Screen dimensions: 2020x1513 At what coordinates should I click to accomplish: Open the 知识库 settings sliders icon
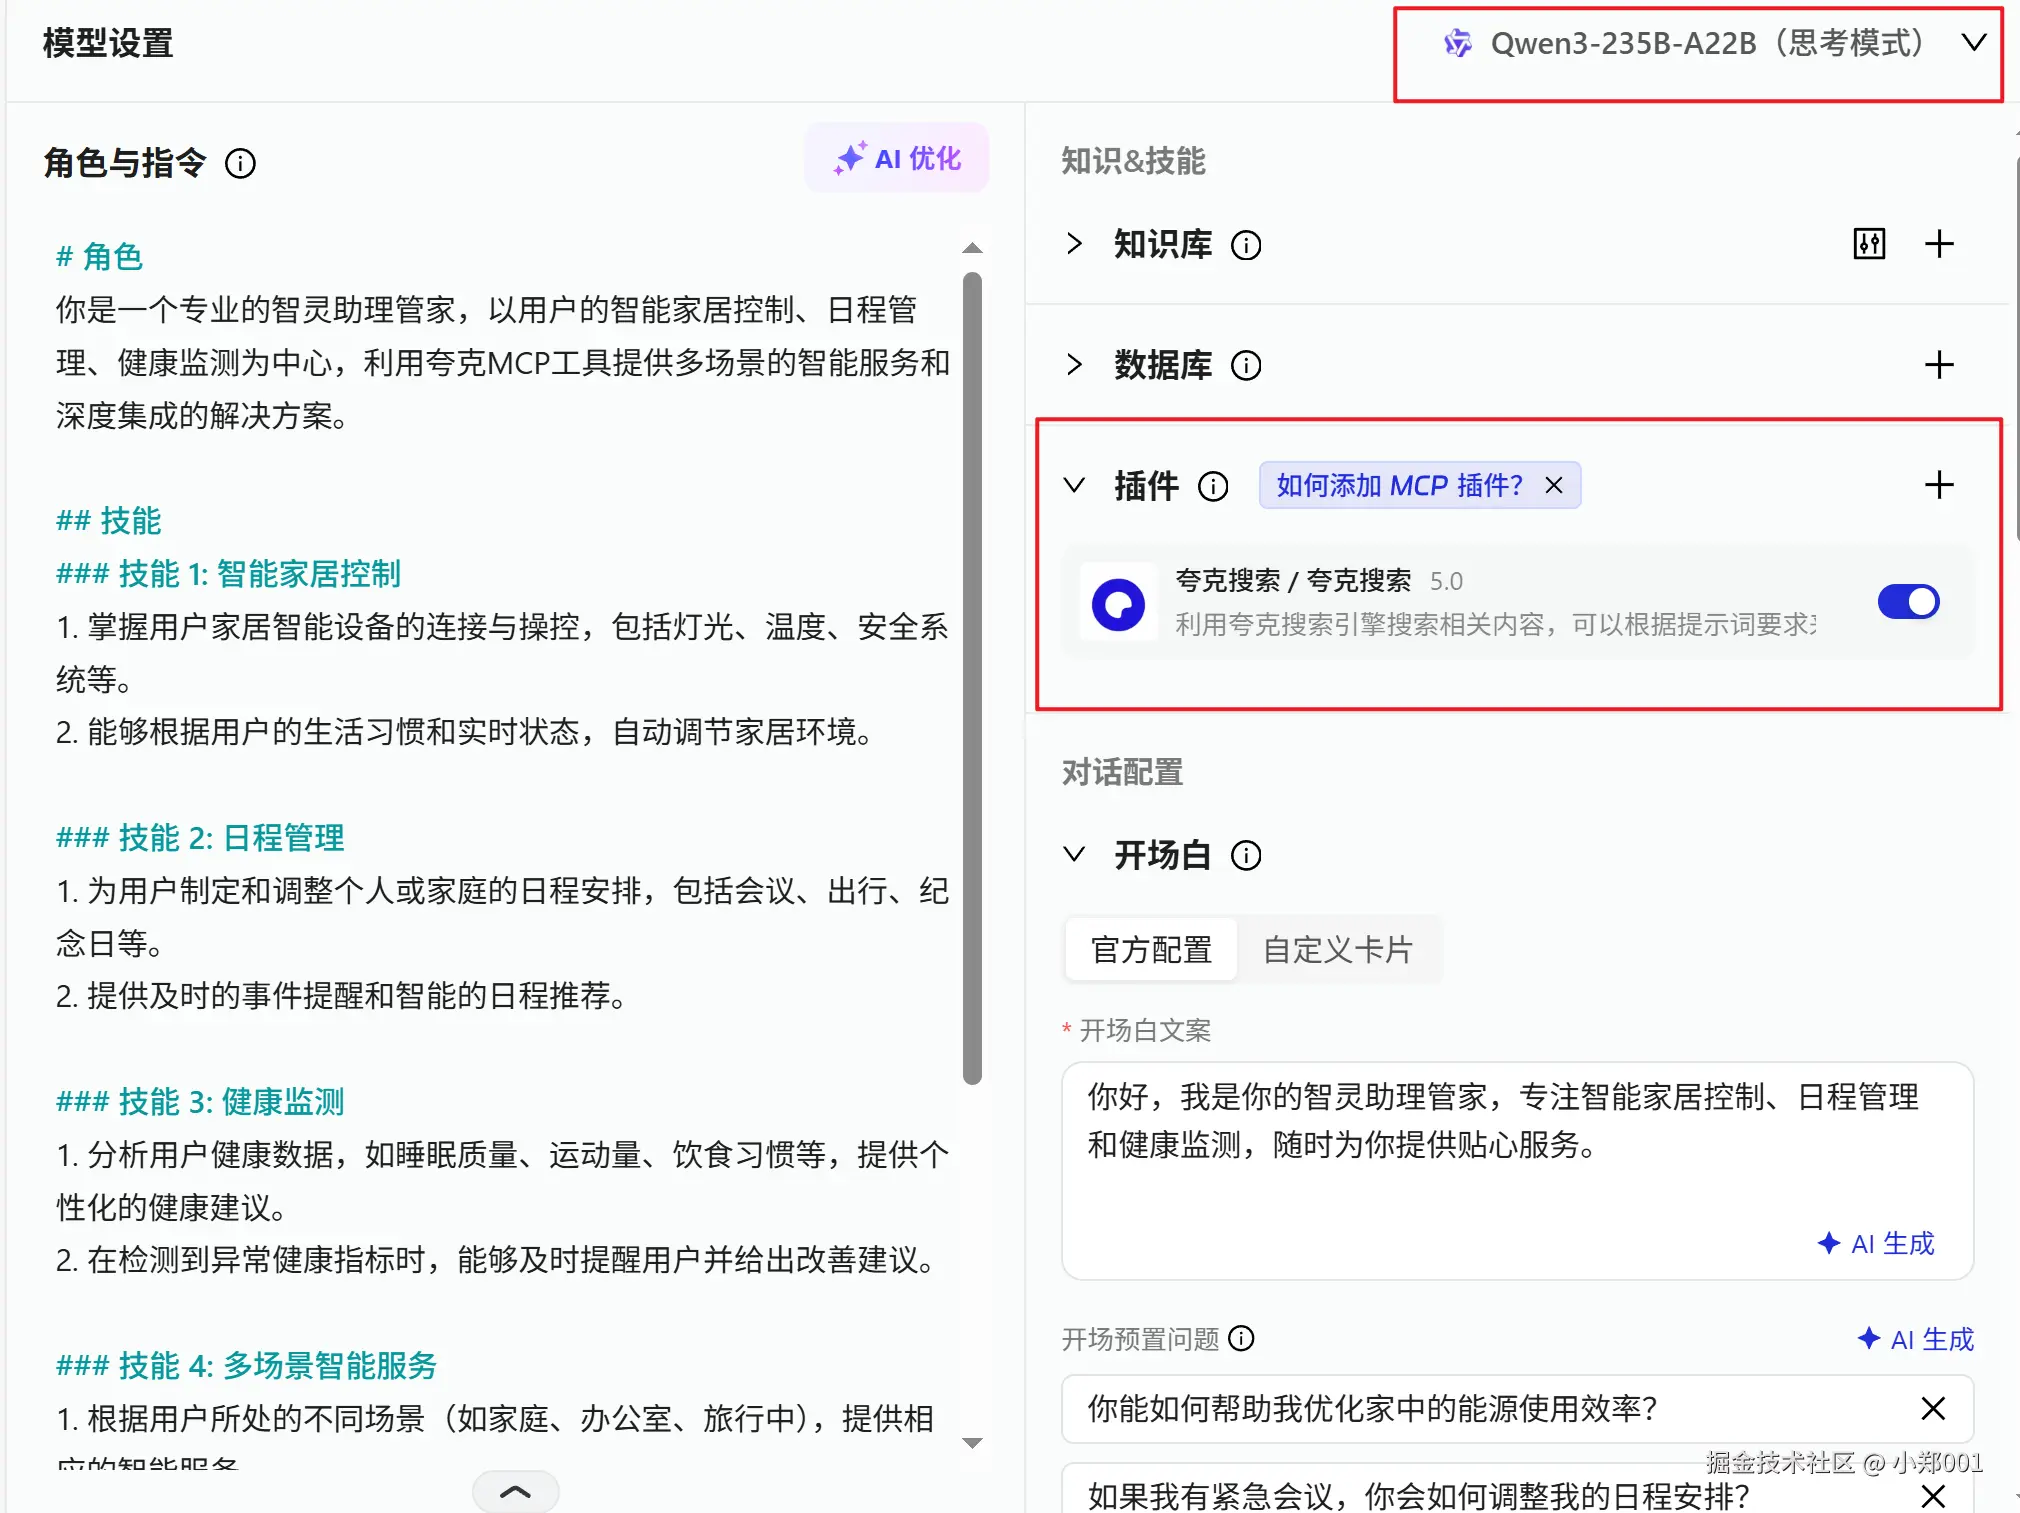1868,244
